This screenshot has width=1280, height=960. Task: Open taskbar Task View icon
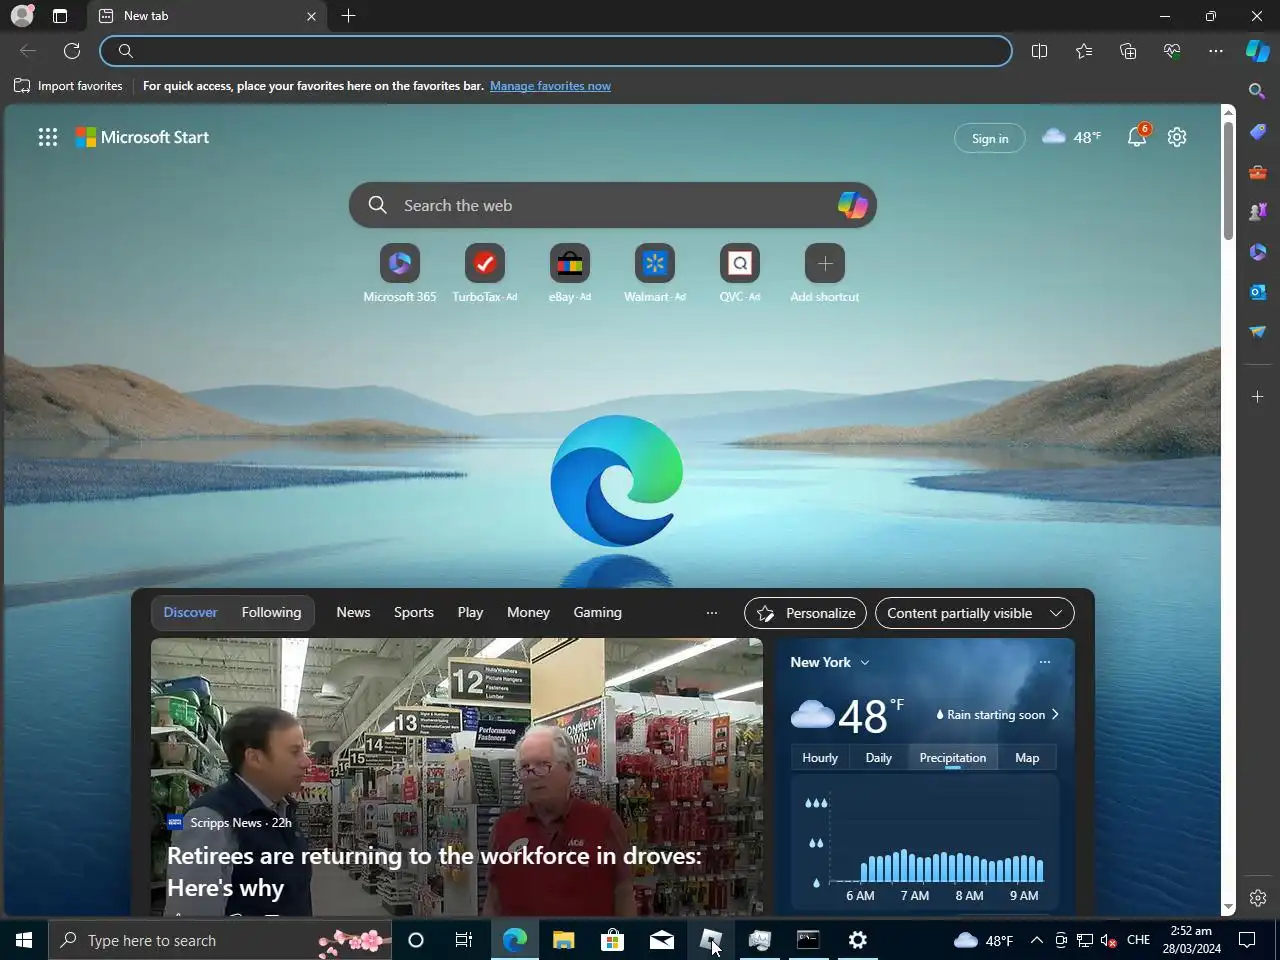pyautogui.click(x=463, y=940)
